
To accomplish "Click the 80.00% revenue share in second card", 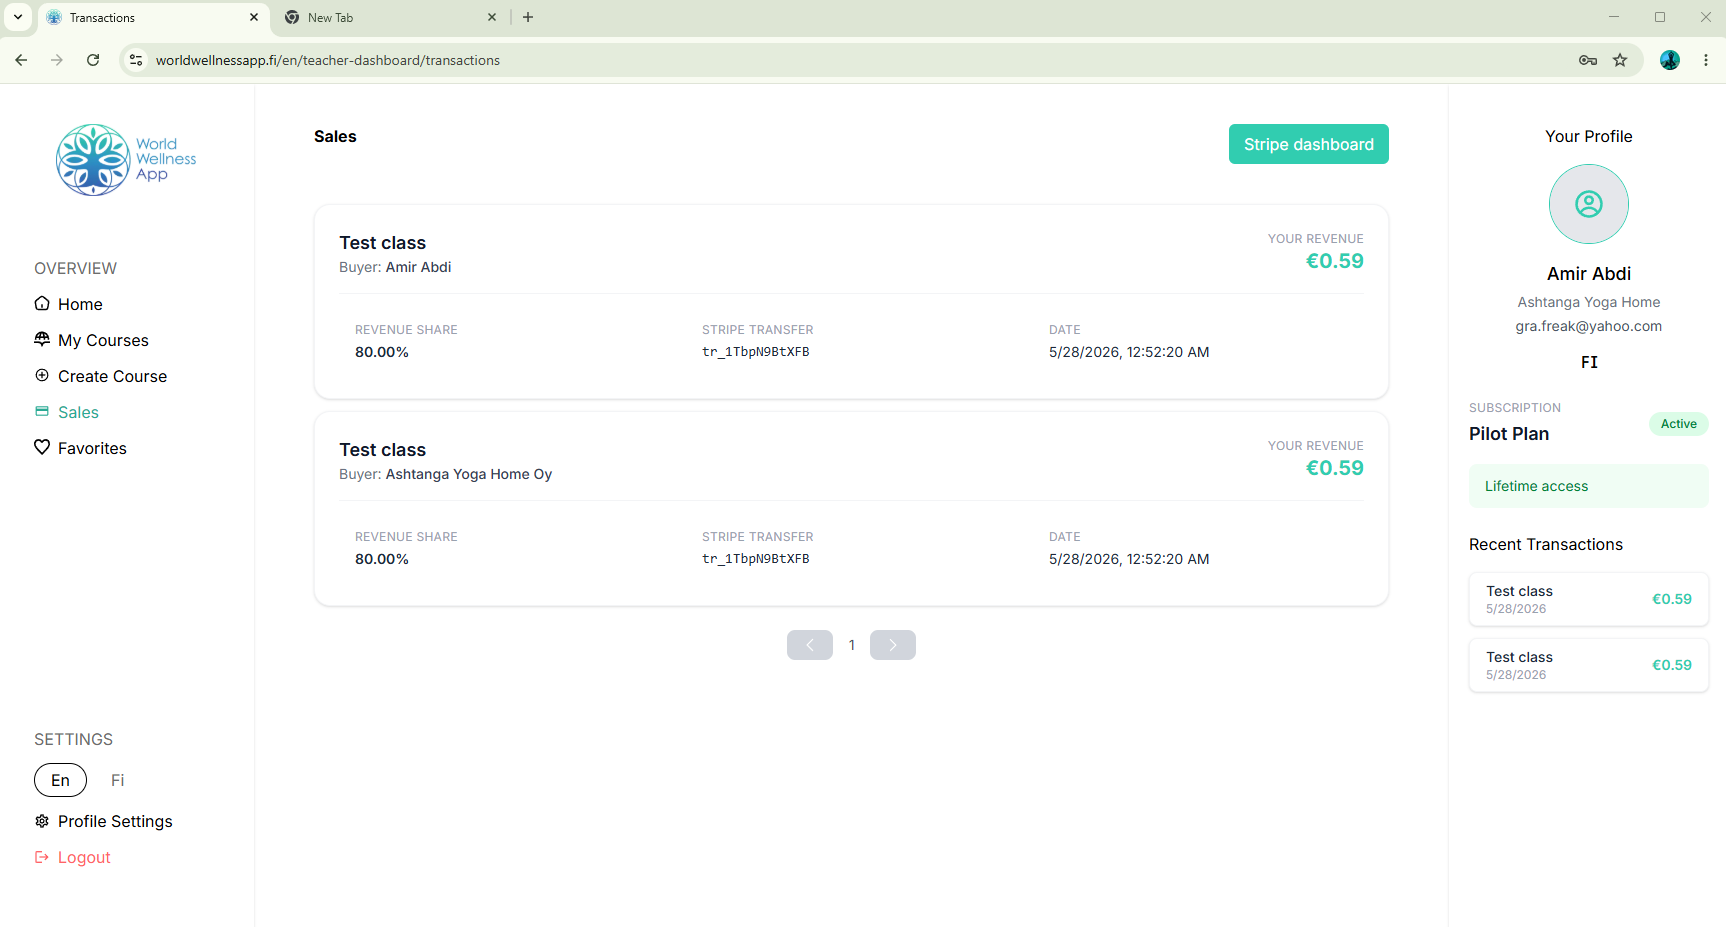I will pyautogui.click(x=382, y=559).
